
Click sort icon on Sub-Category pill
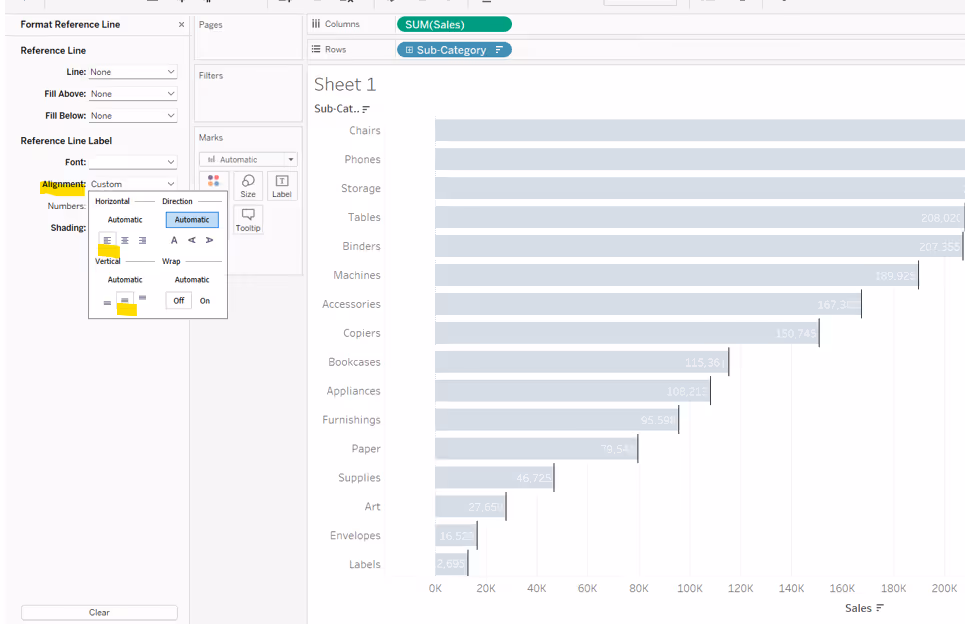click(499, 50)
